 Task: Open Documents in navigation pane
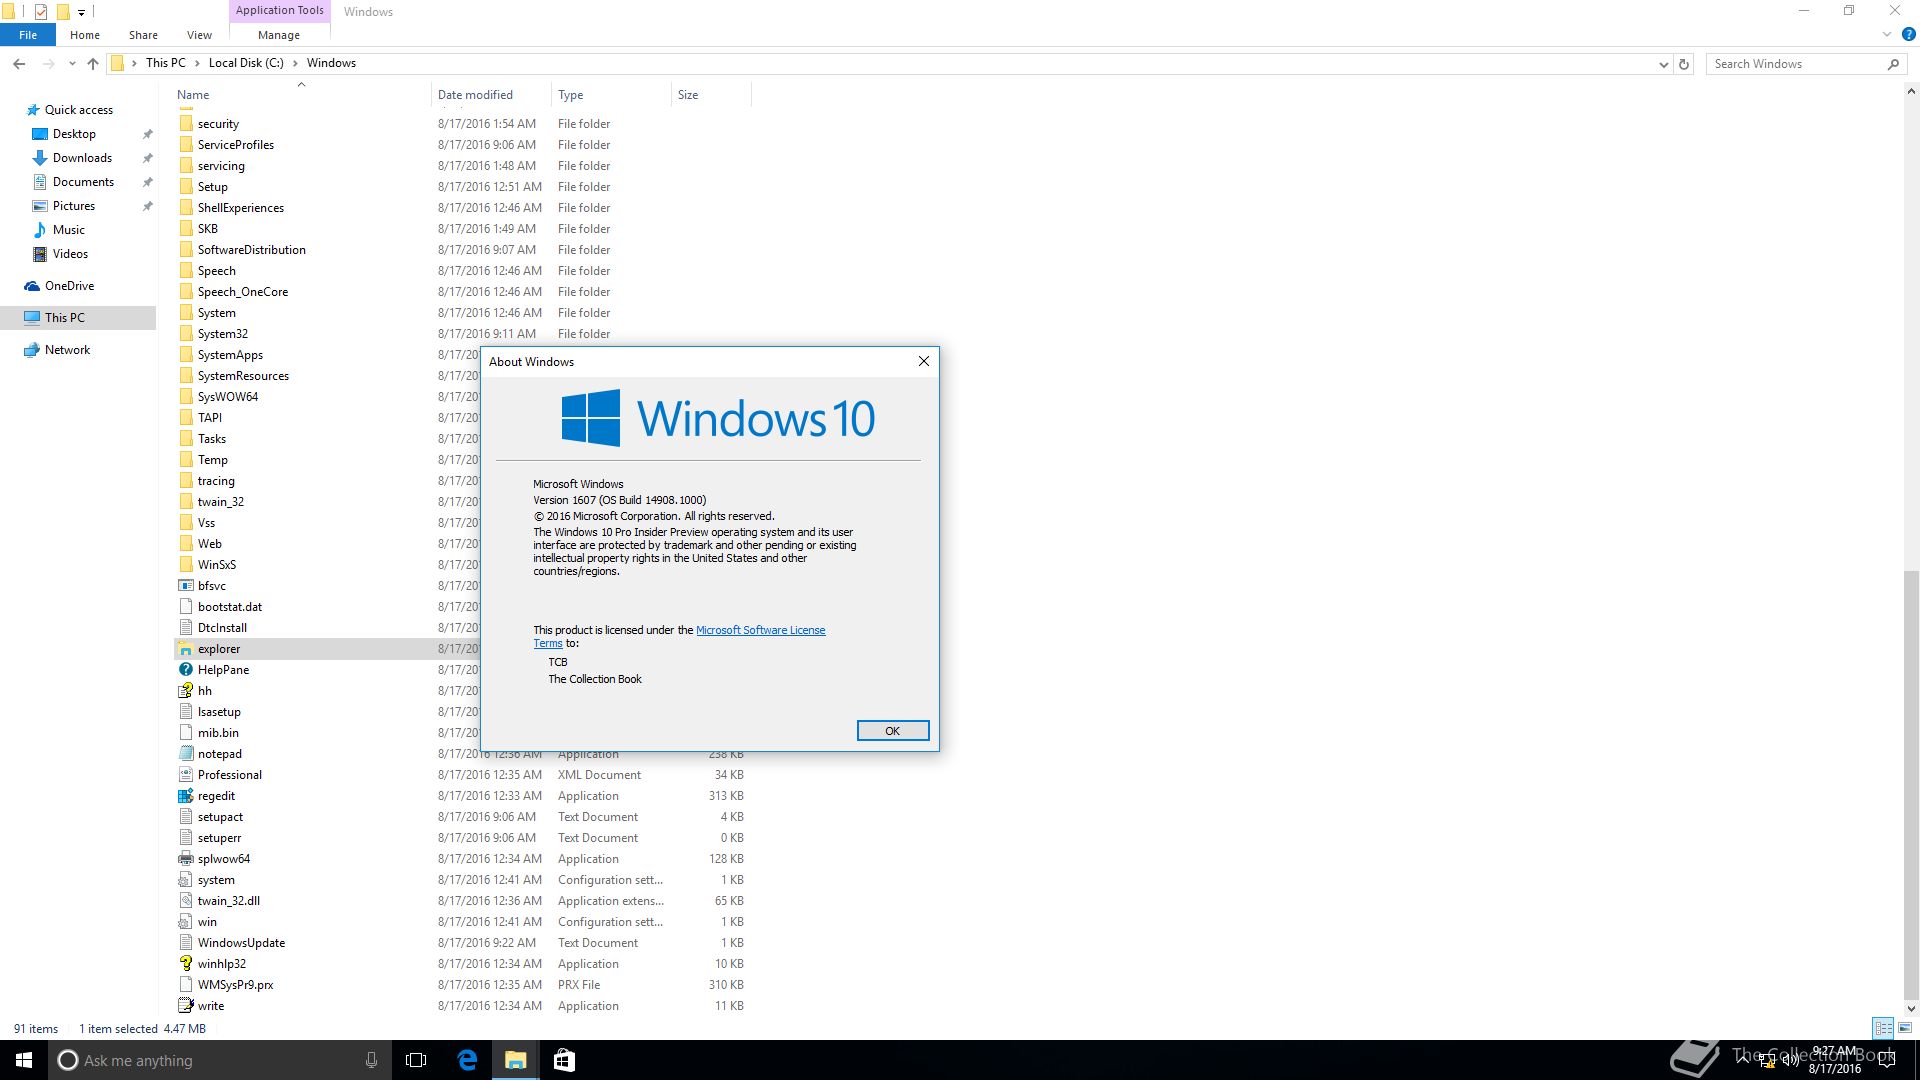coord(83,182)
